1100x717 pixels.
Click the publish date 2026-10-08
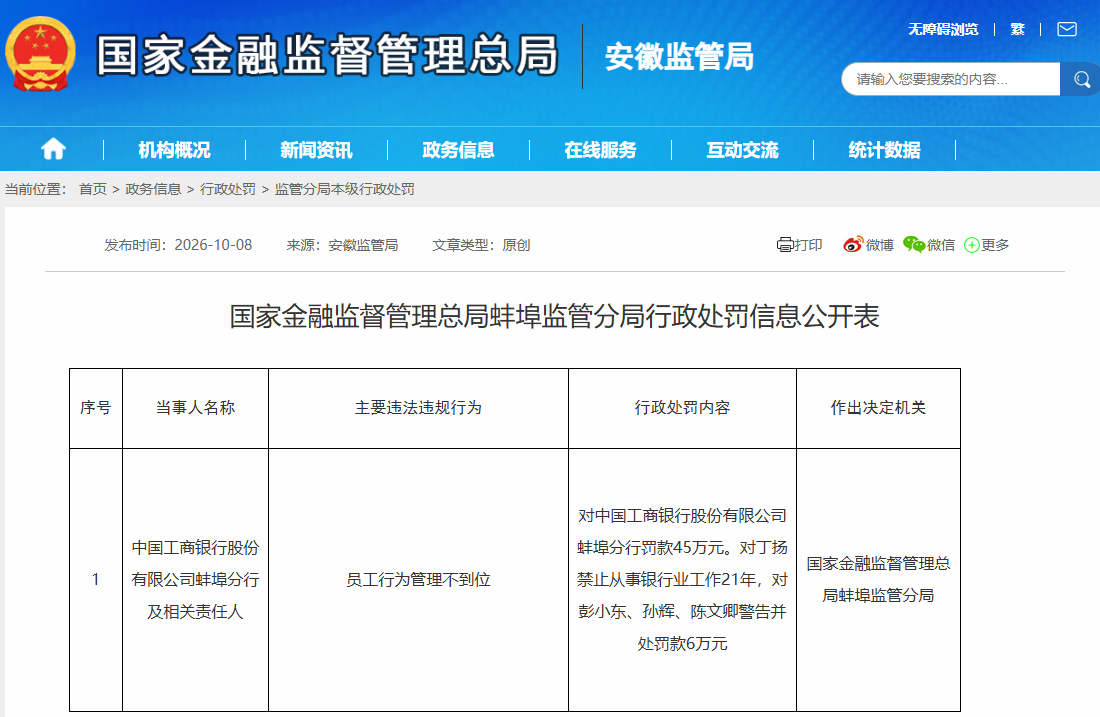(x=213, y=245)
